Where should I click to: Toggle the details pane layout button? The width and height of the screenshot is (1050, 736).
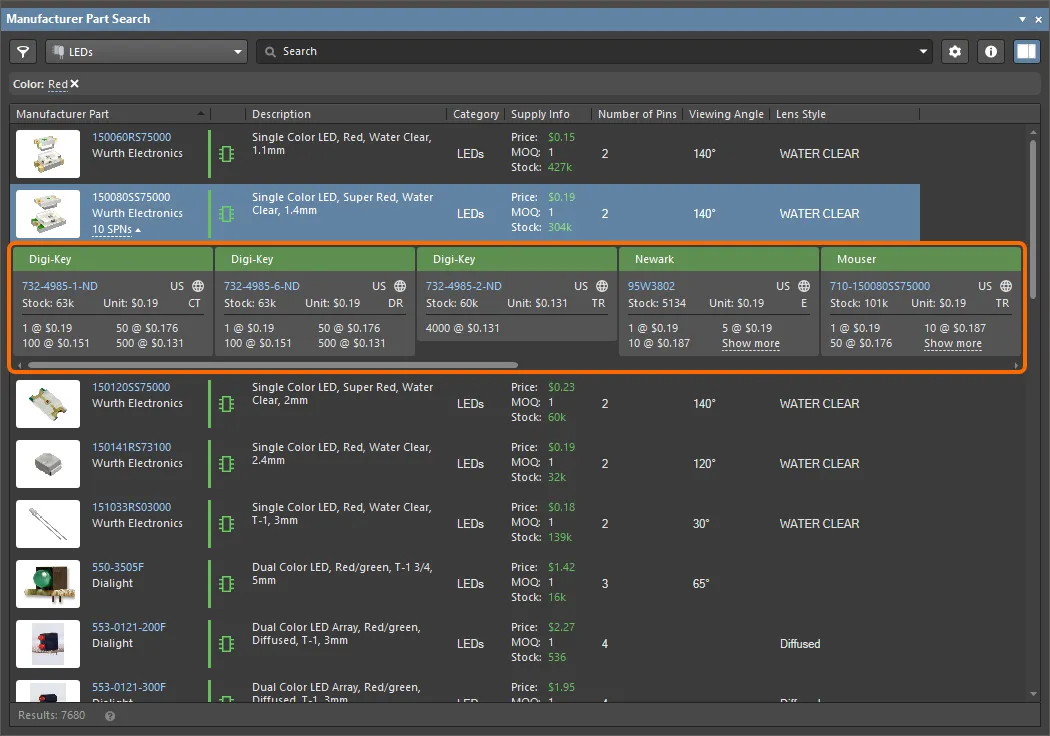tap(1027, 52)
